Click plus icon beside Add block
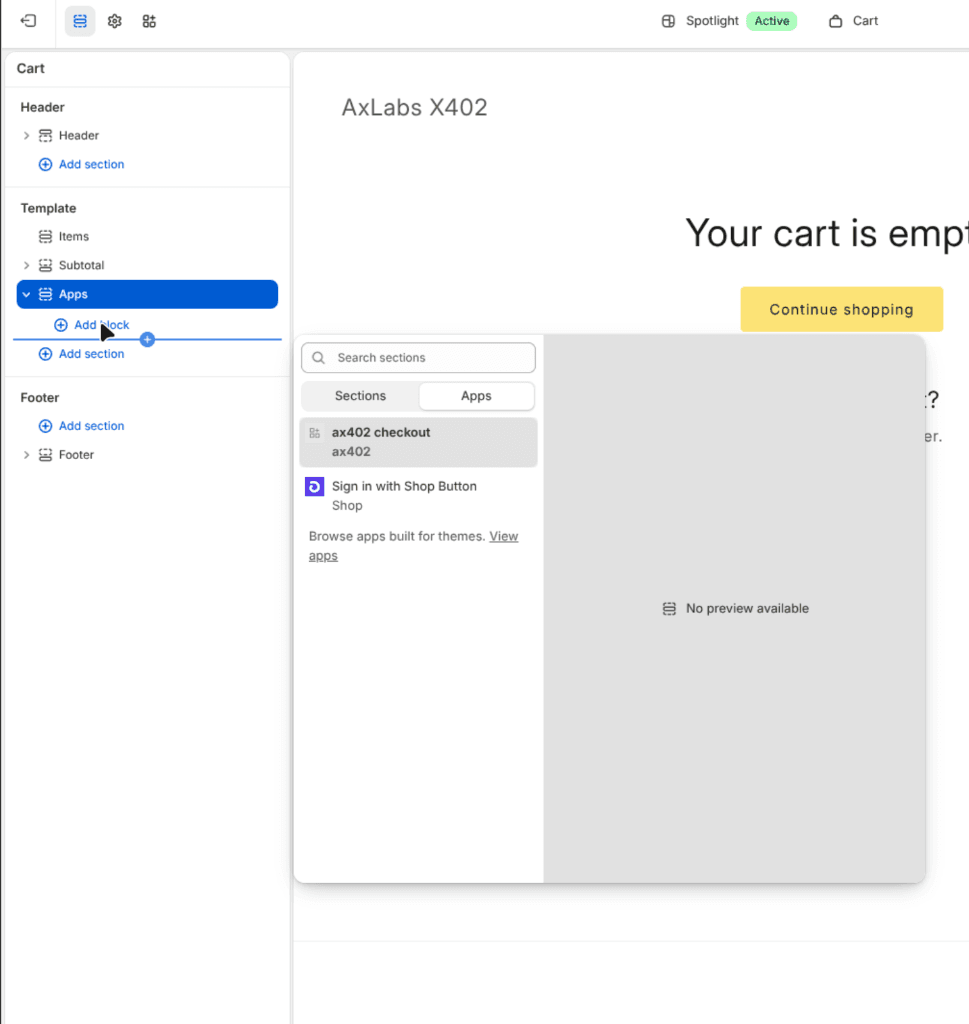 (x=61, y=325)
